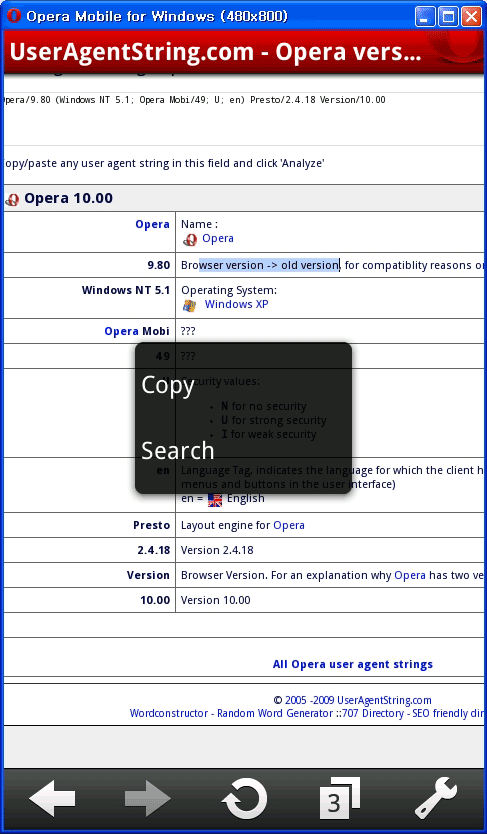The height and width of the screenshot is (834, 487).
Task: Click the Opera Mobi link
Action: coord(122,331)
